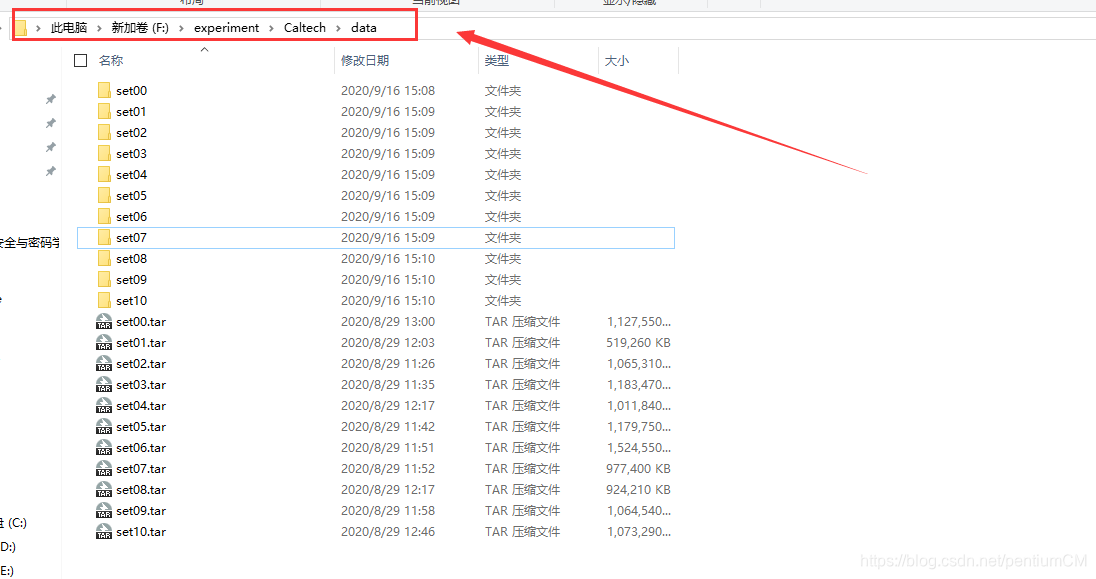Click the set06 folder icon
Screen dimensions: 1096x579
point(104,216)
